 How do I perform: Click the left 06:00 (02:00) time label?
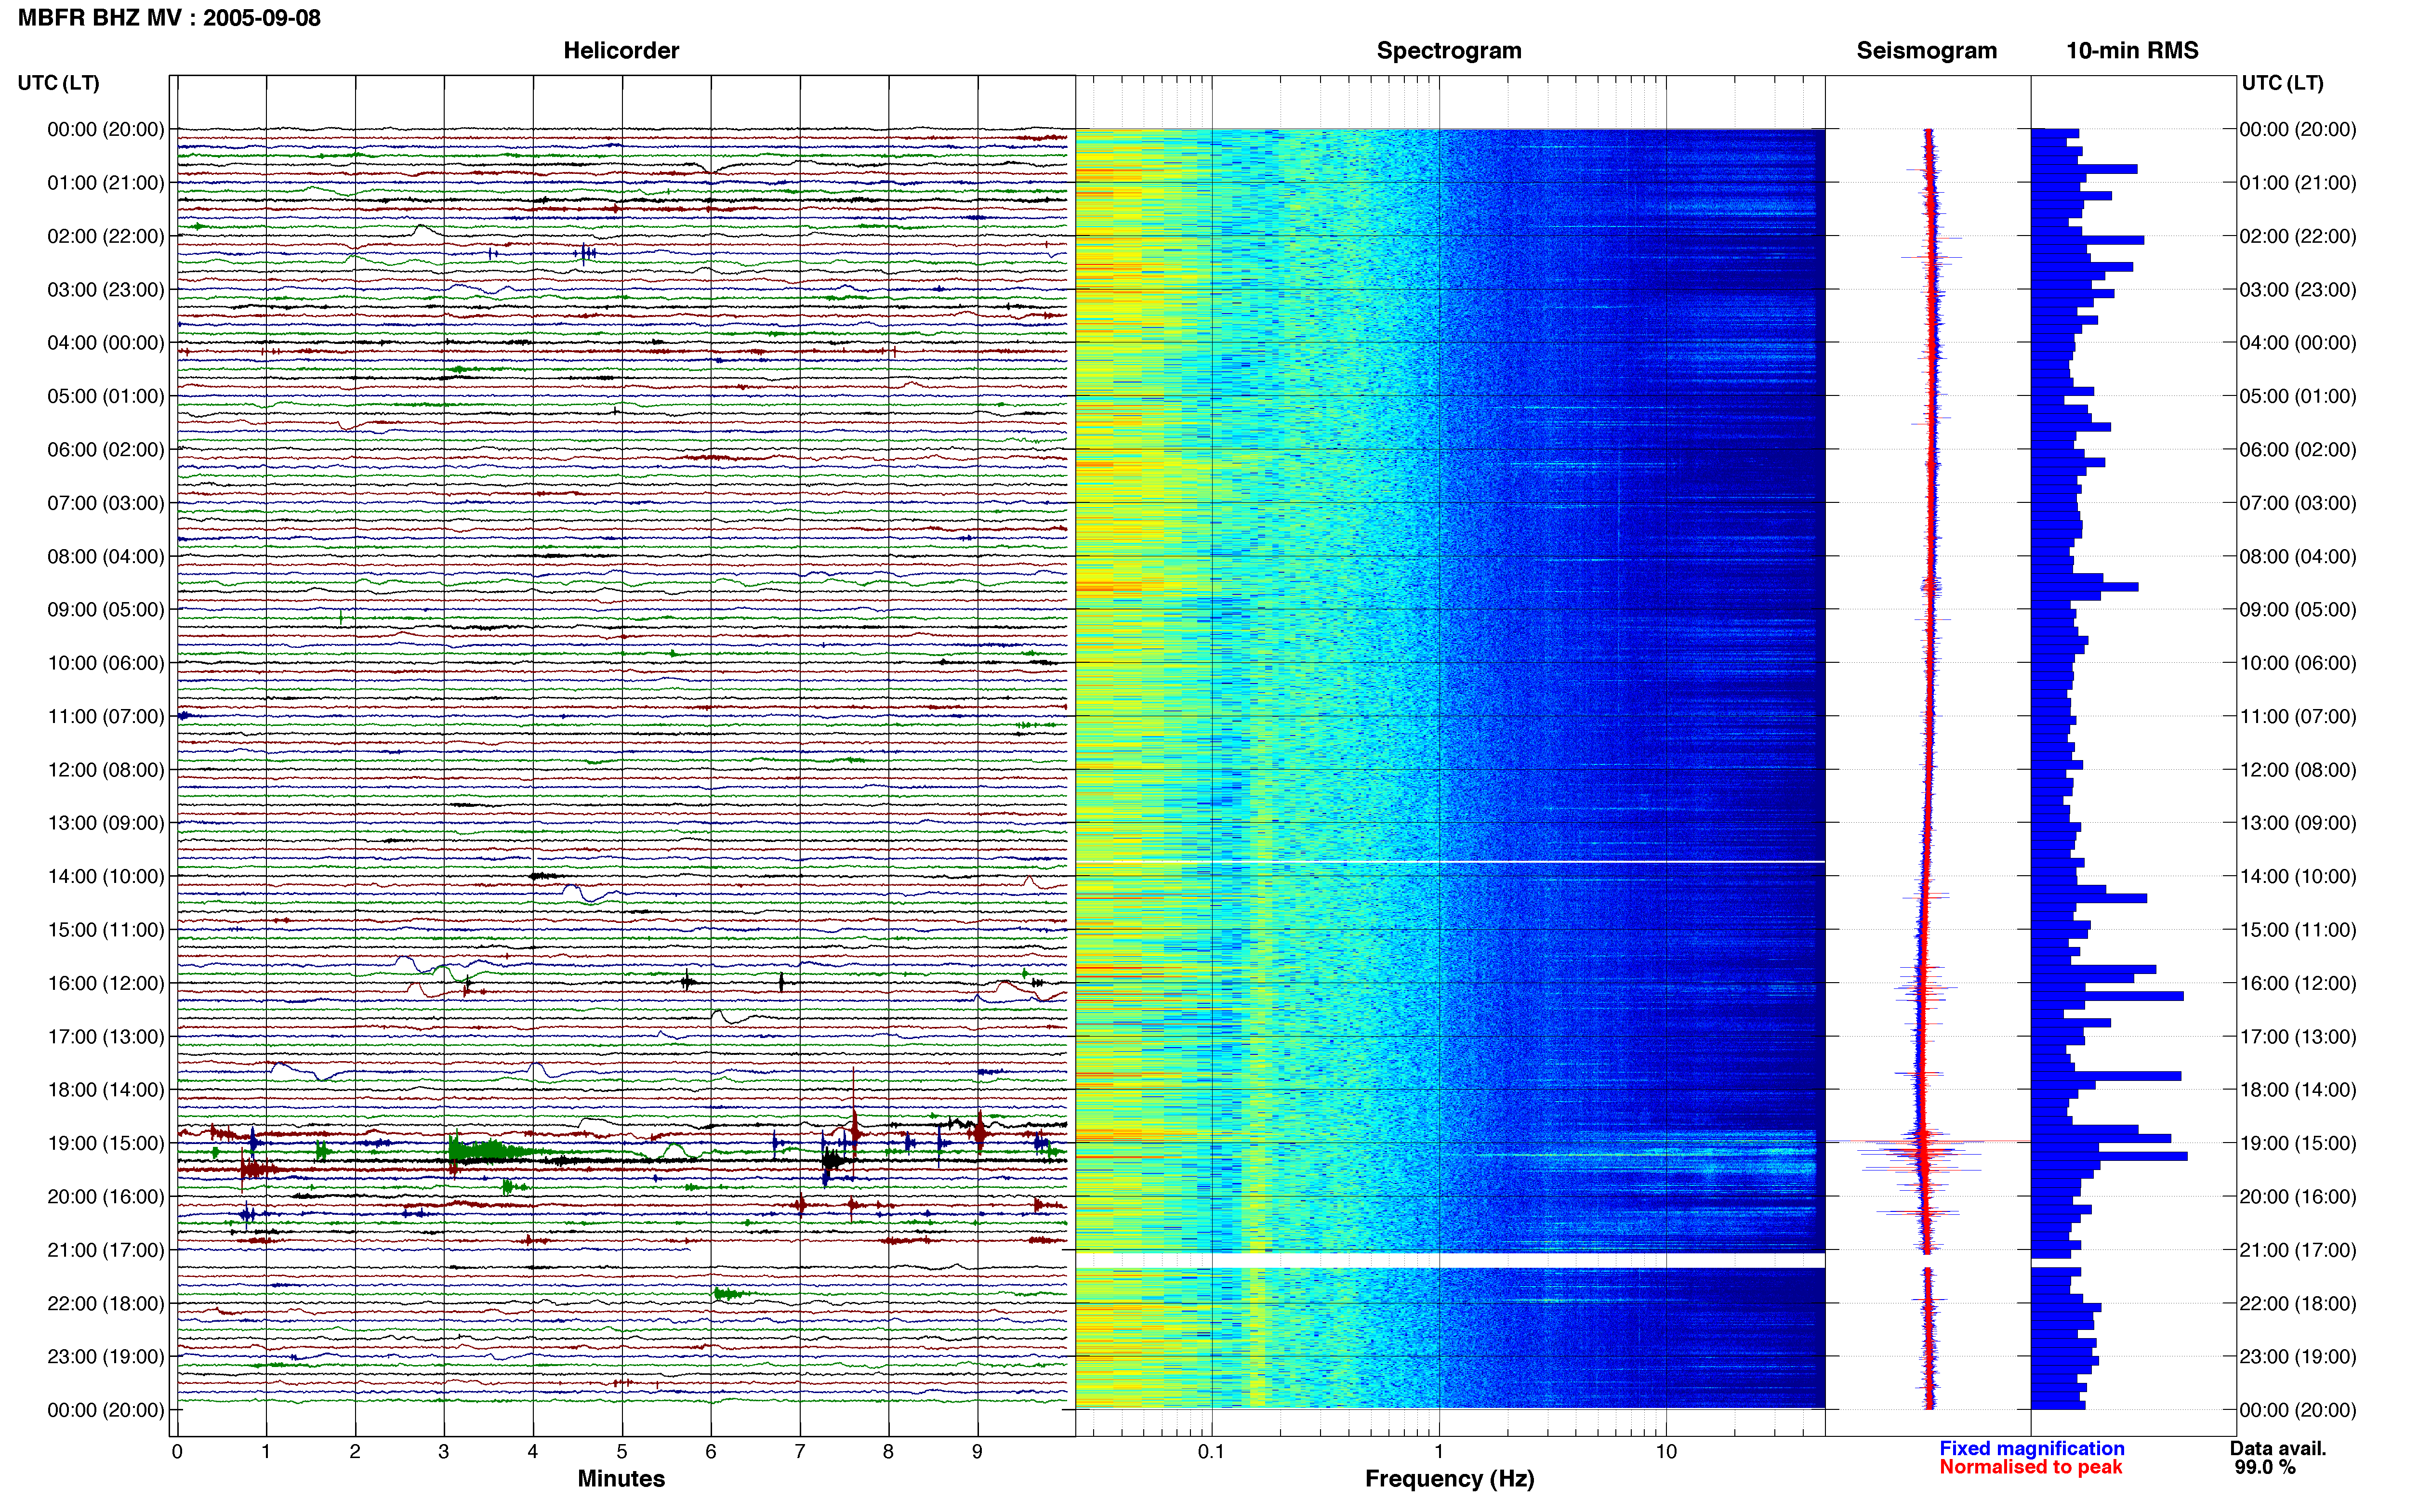[x=106, y=449]
